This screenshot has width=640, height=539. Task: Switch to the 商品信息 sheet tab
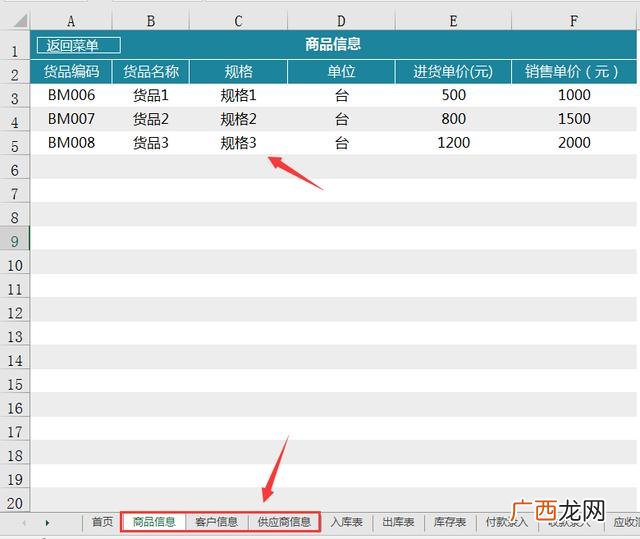(x=154, y=521)
